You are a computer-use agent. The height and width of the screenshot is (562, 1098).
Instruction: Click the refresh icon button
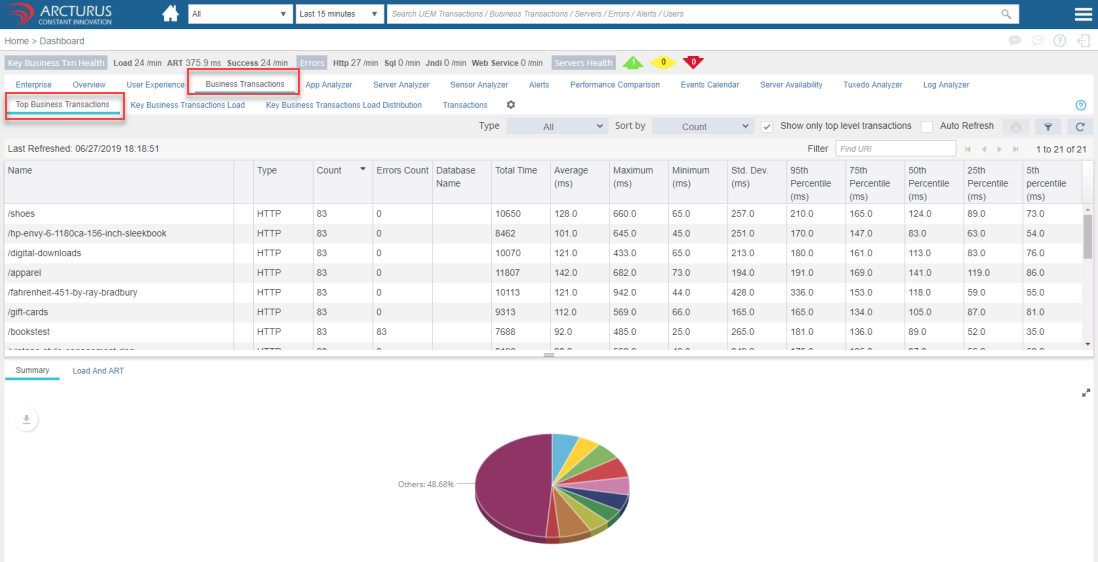[1079, 127]
